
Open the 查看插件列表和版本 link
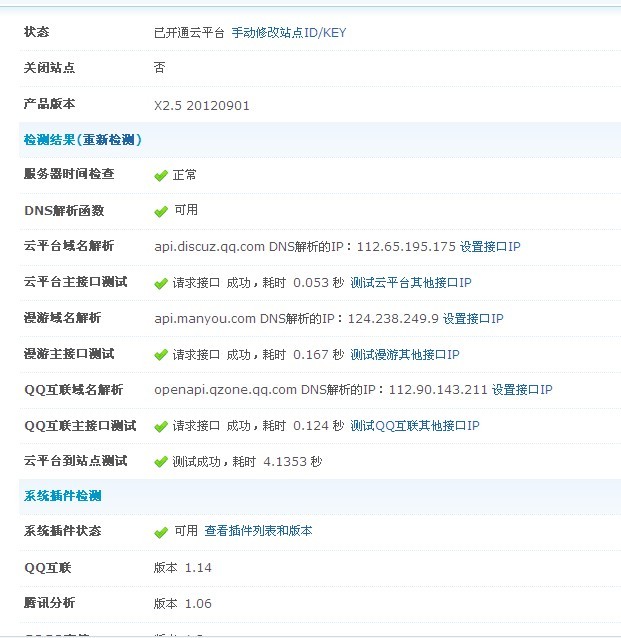point(258,531)
